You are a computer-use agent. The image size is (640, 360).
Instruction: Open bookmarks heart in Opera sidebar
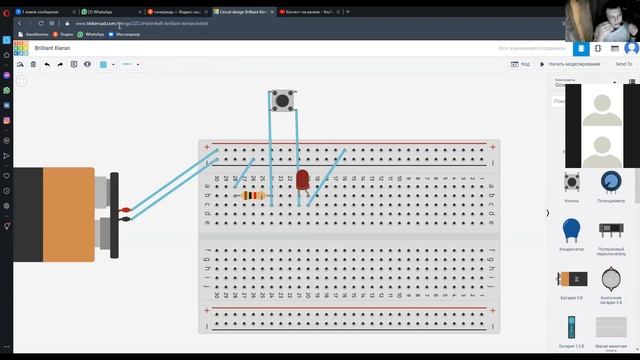point(7,176)
